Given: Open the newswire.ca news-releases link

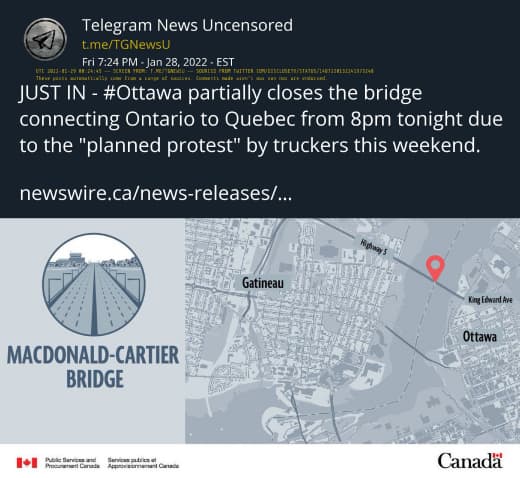Looking at the screenshot, I should point(156,193).
